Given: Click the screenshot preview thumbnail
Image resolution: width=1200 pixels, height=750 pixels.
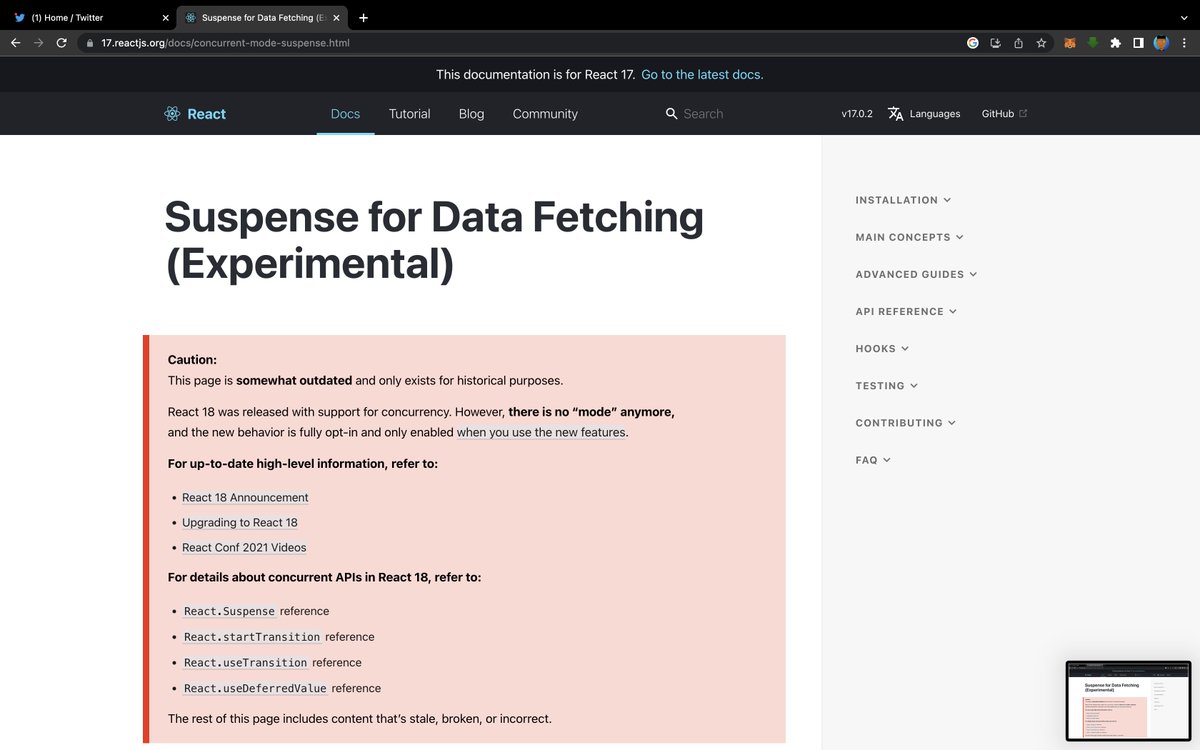Looking at the screenshot, I should (1128, 700).
